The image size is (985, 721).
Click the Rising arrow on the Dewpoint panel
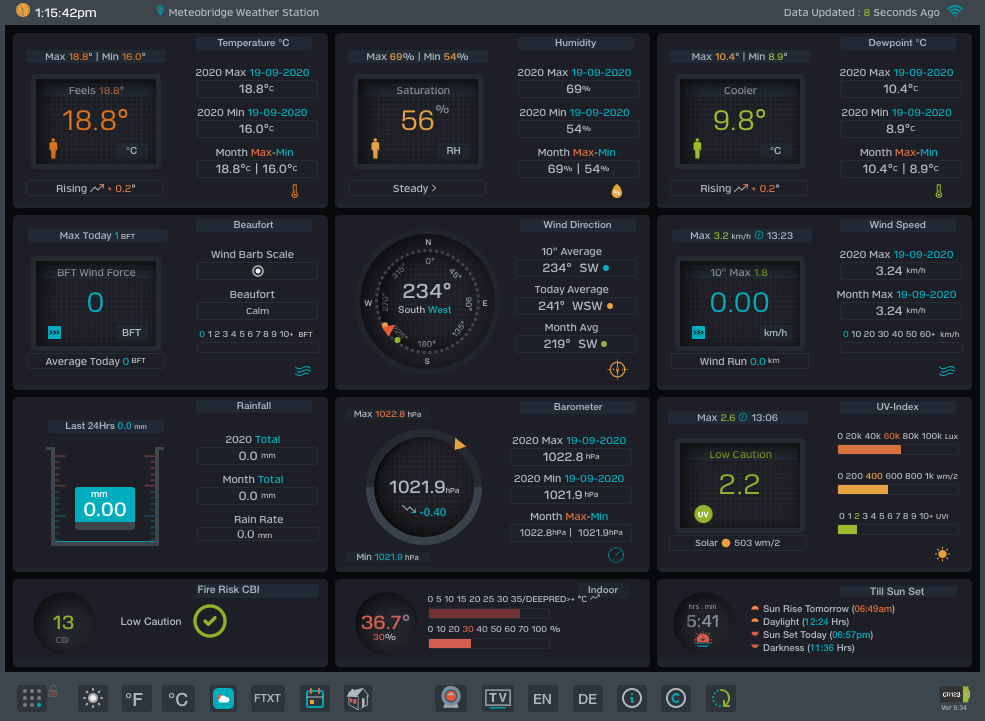[x=738, y=187]
